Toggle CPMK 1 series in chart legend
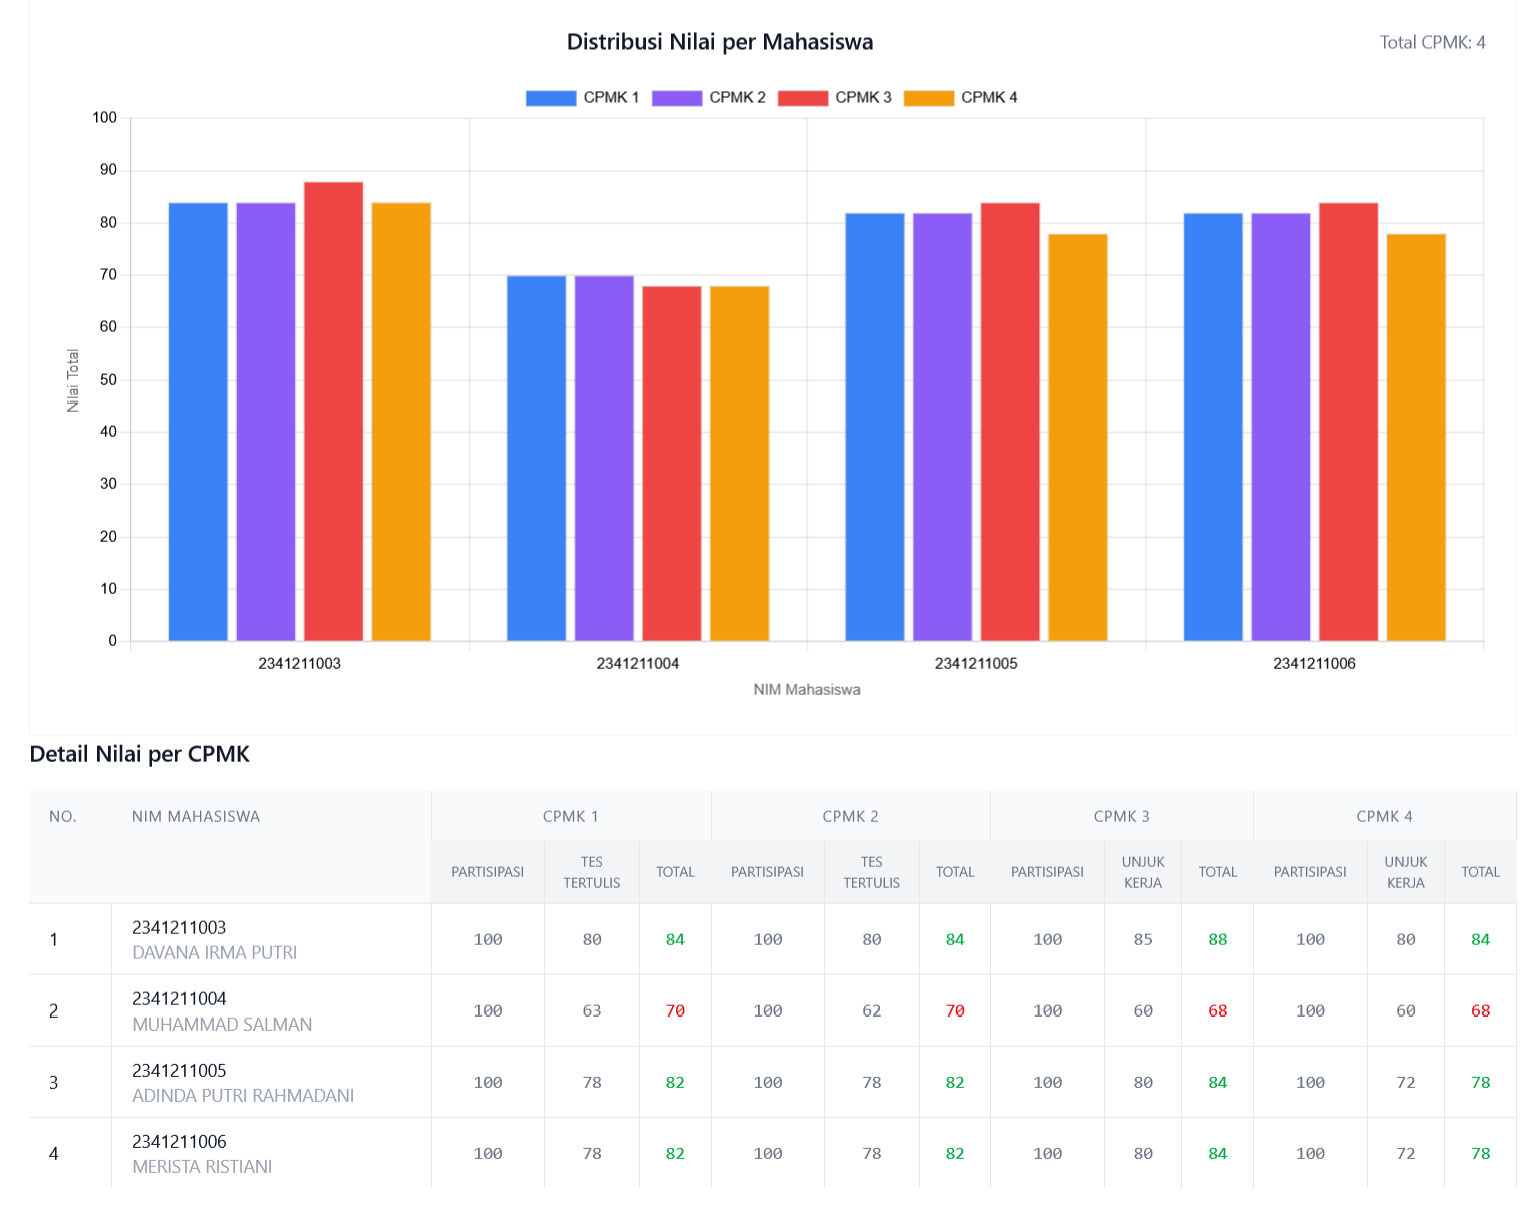This screenshot has height=1211, width=1529. pos(583,97)
